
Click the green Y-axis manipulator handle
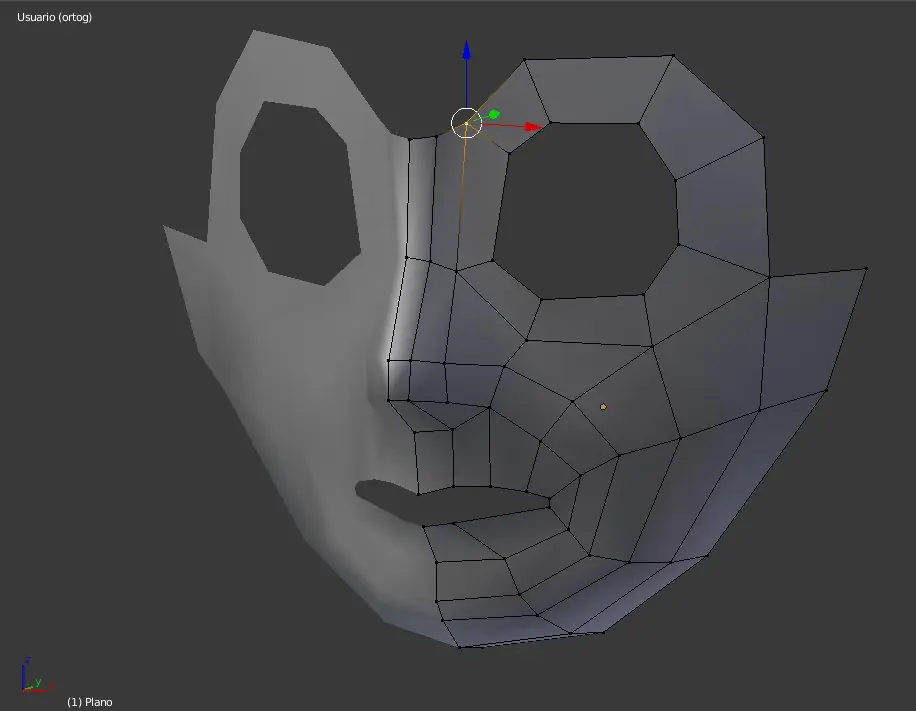pos(493,115)
